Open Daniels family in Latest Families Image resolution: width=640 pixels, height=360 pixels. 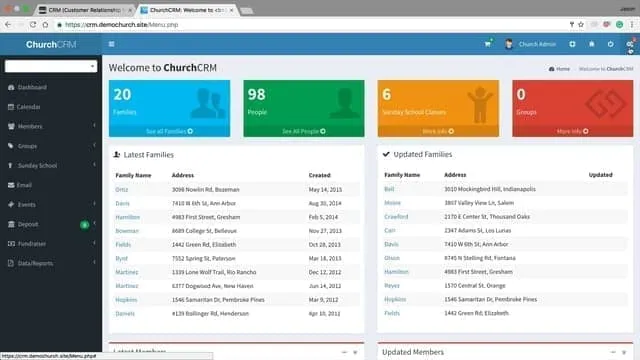point(125,314)
